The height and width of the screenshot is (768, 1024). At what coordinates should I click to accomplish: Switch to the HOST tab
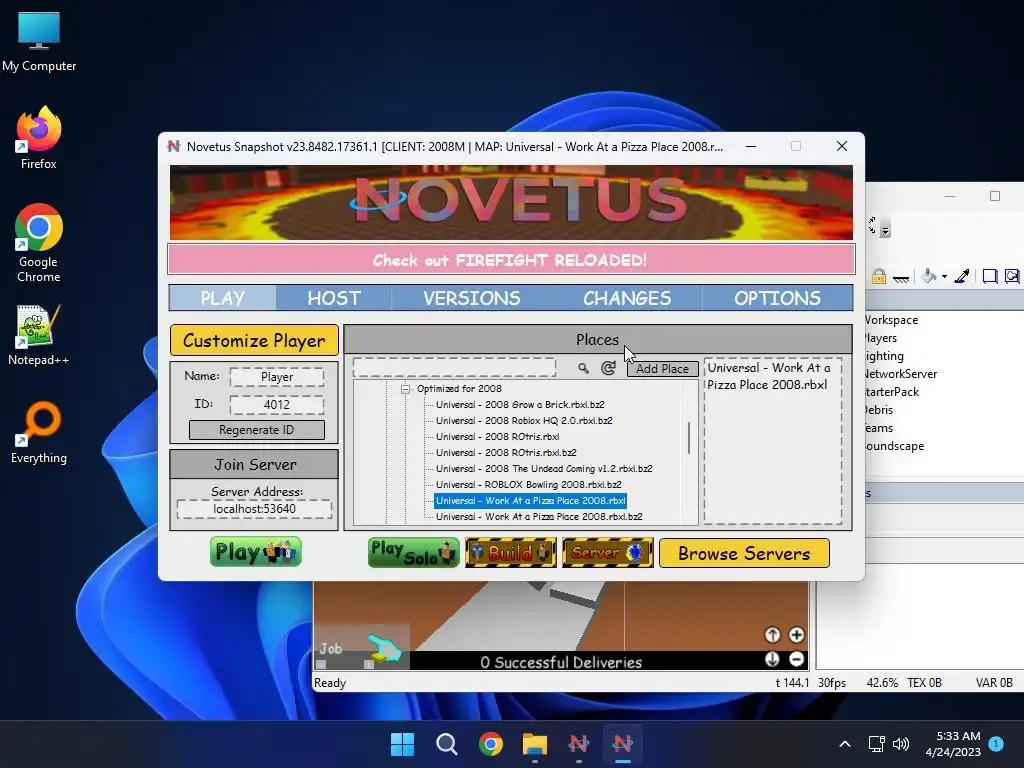[334, 298]
